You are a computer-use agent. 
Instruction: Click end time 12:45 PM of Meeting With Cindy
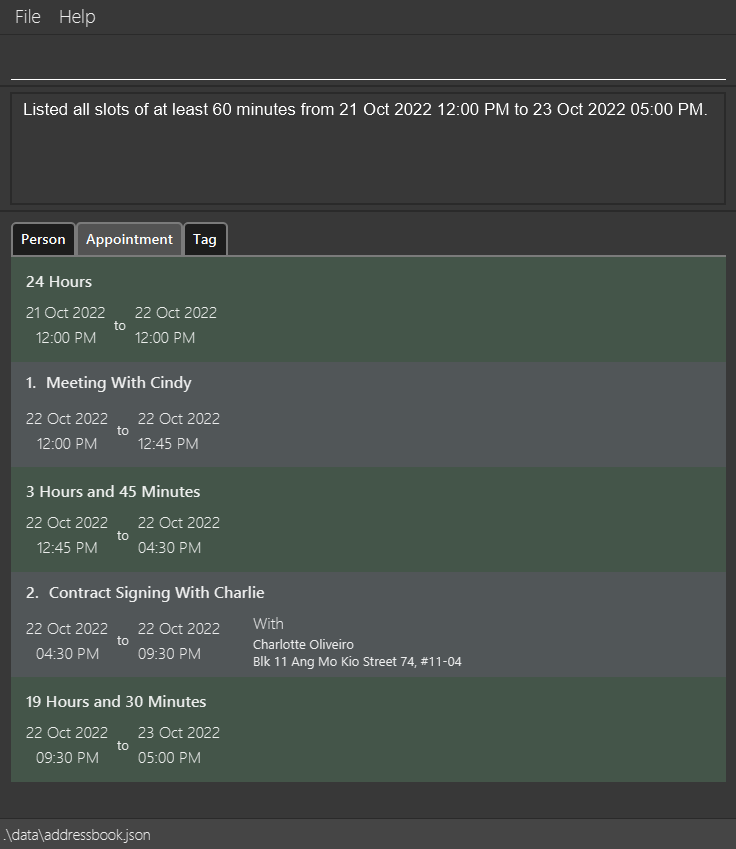[168, 443]
